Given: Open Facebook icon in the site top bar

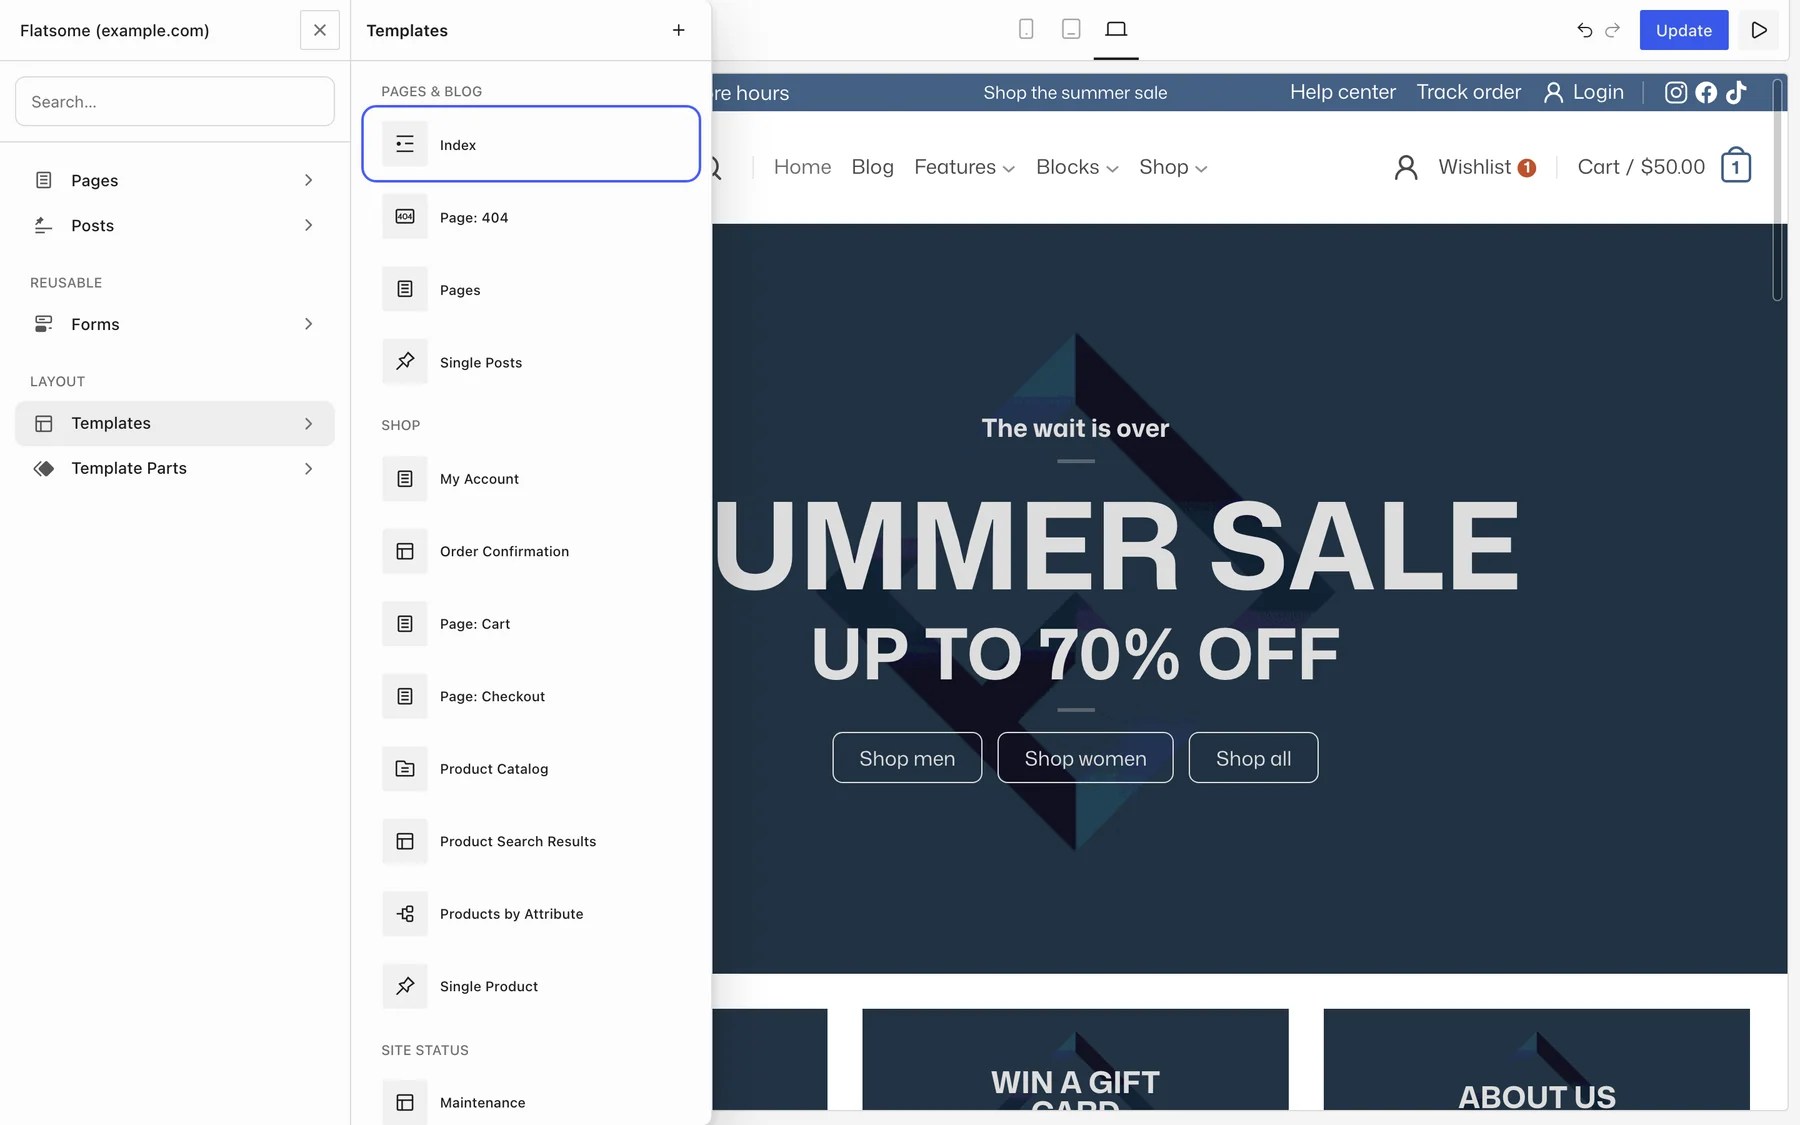Looking at the screenshot, I should pyautogui.click(x=1706, y=92).
